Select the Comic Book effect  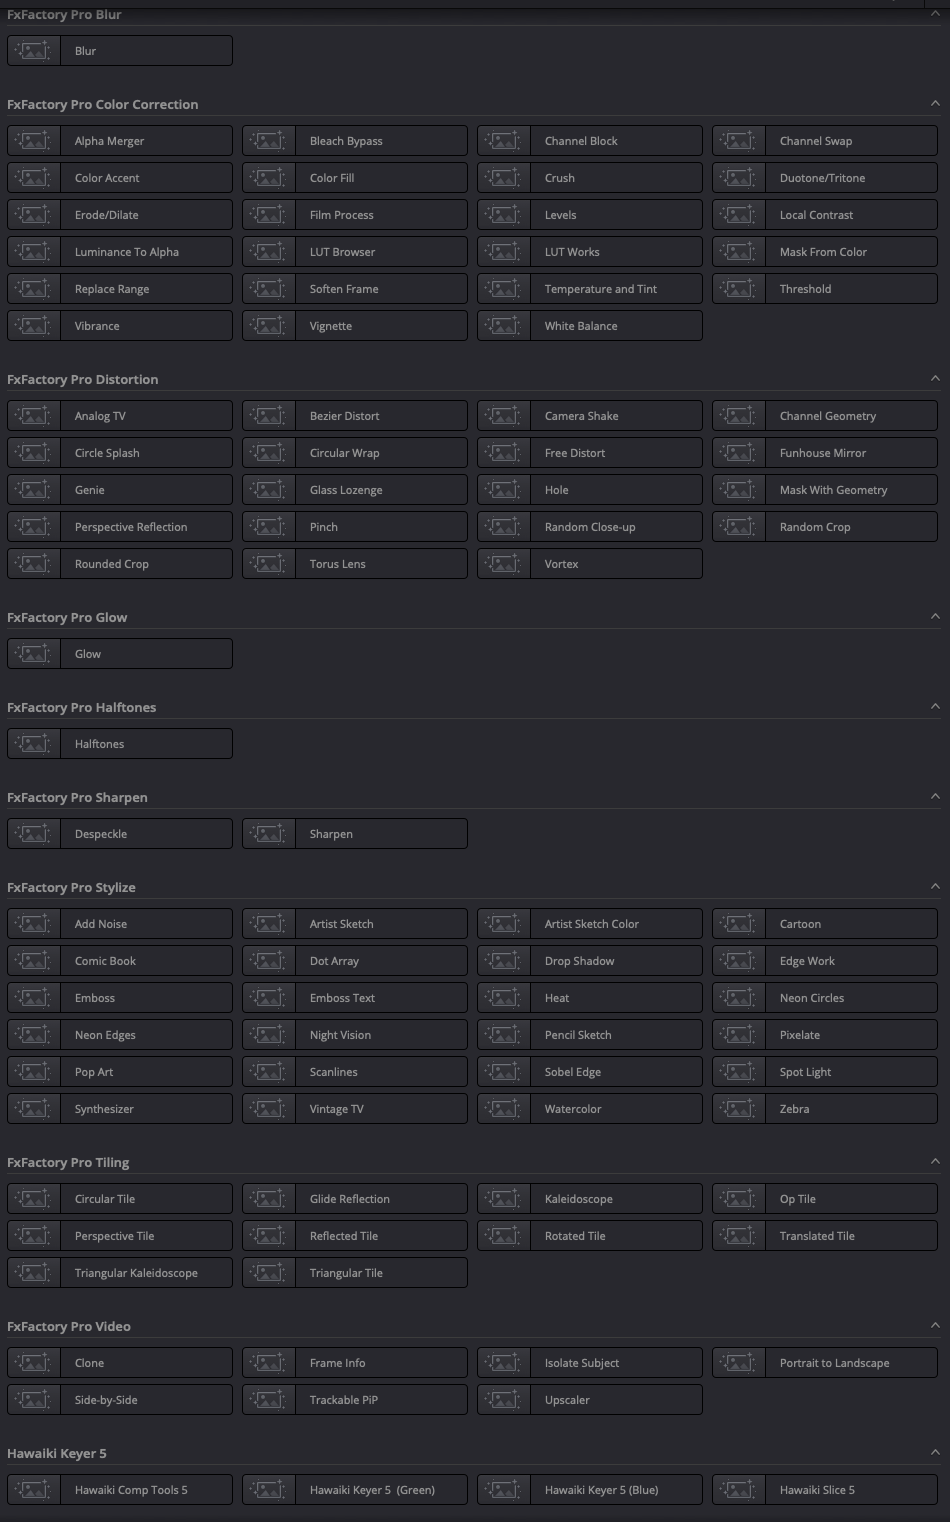(x=120, y=961)
